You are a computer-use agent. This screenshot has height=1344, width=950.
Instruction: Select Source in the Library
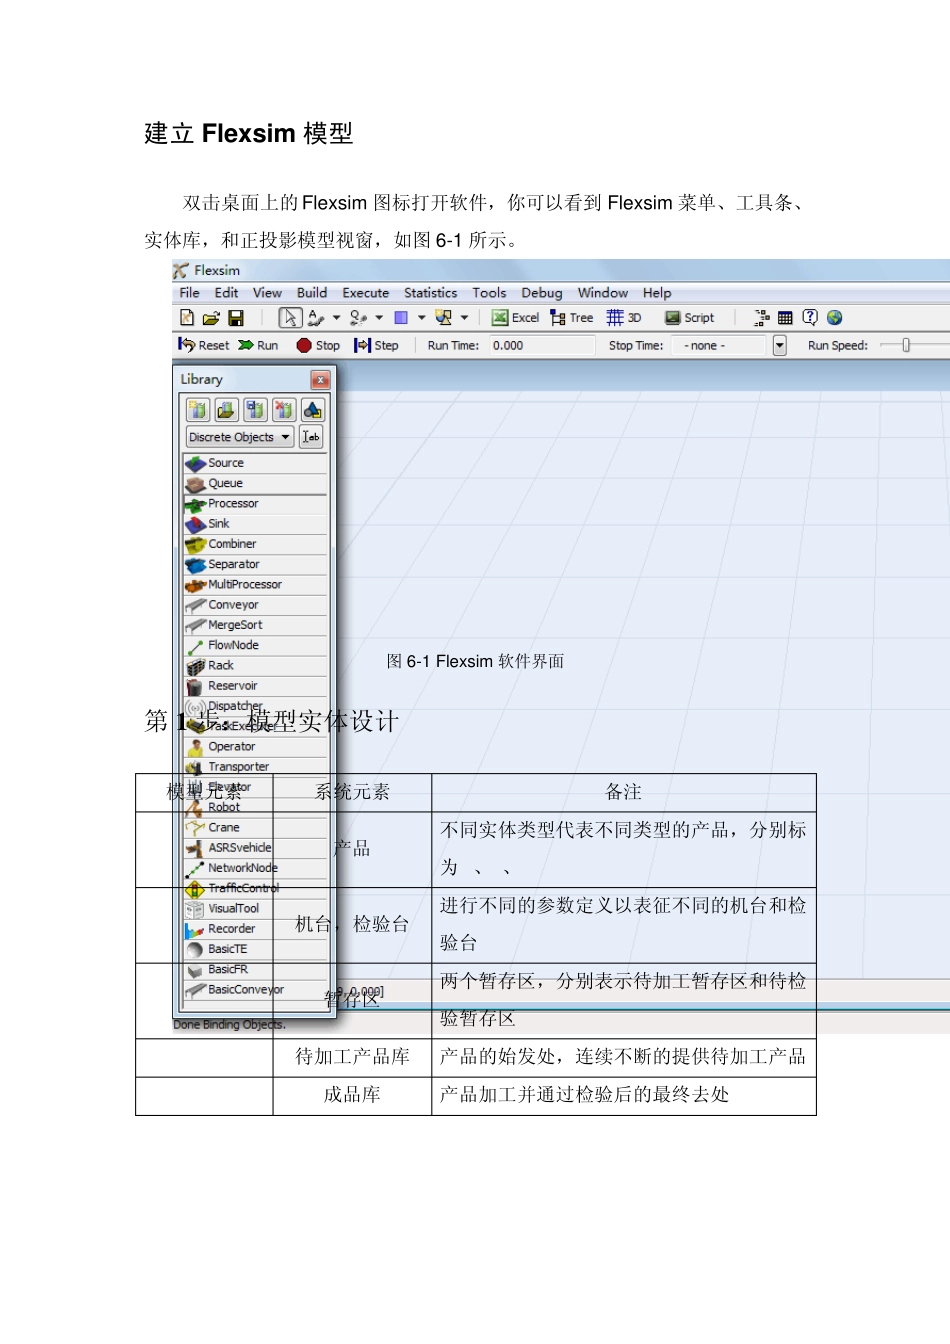256,463
